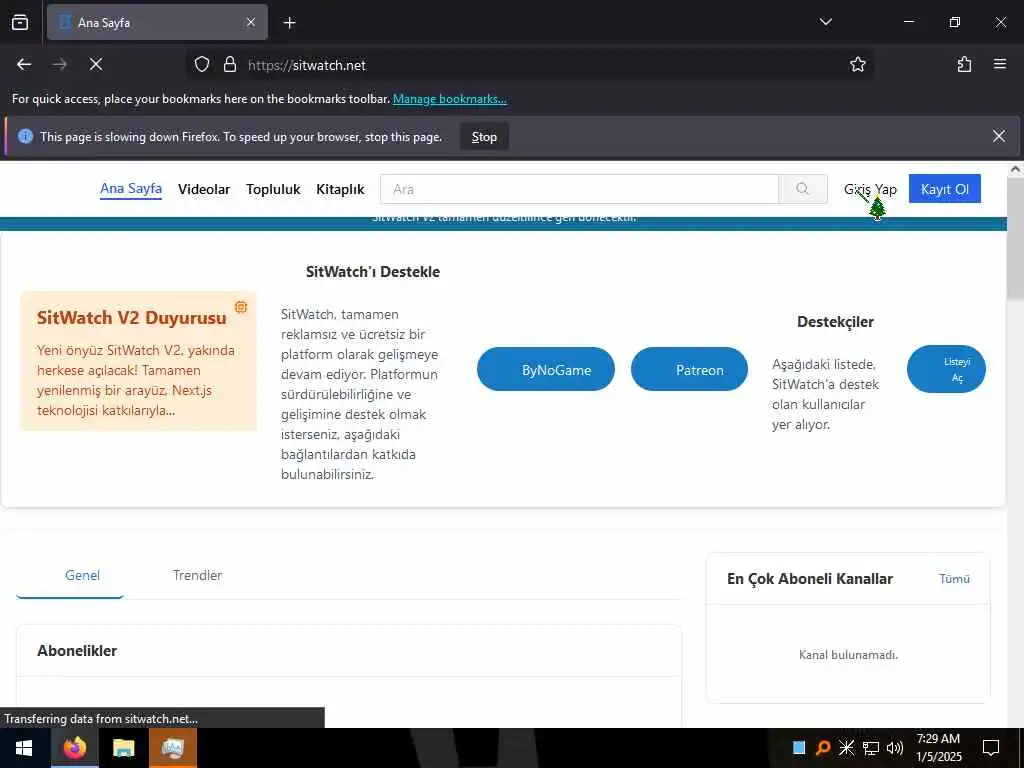Click the SitWatch'ı Destekle heading
Screen dimensions: 1024x768
(x=373, y=272)
